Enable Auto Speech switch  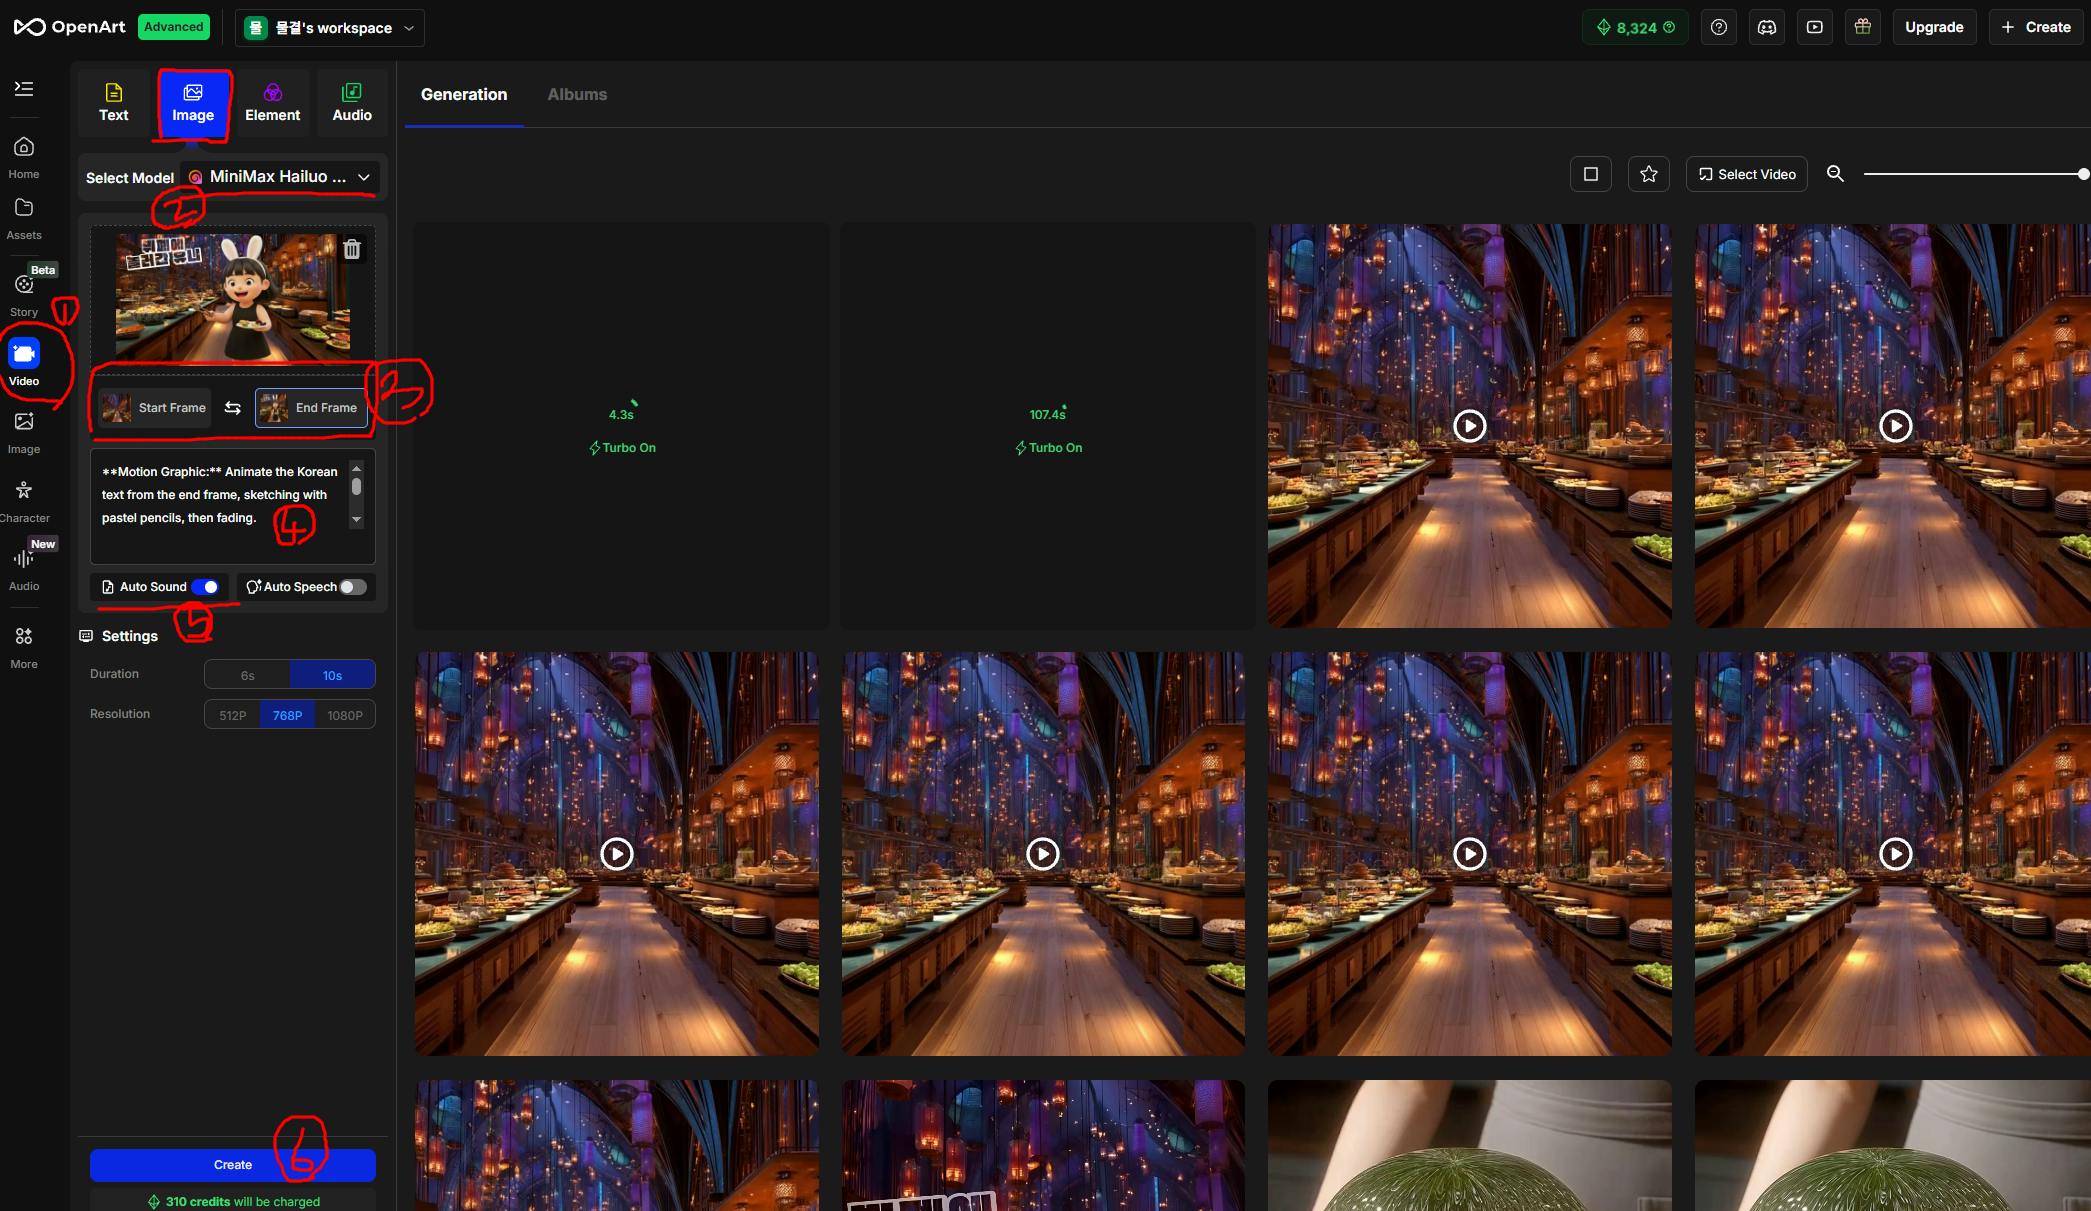point(353,587)
